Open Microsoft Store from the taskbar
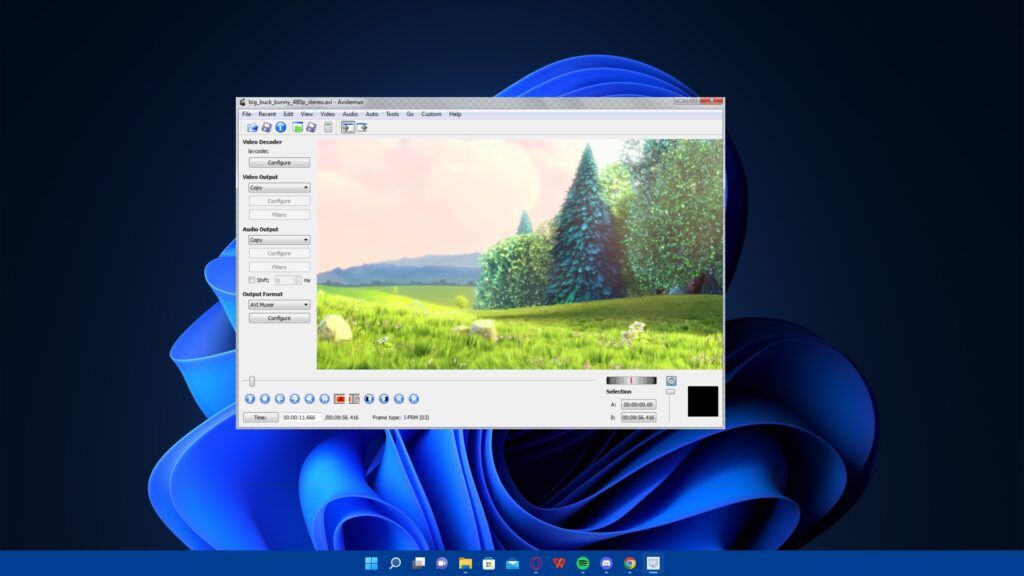 (x=488, y=563)
